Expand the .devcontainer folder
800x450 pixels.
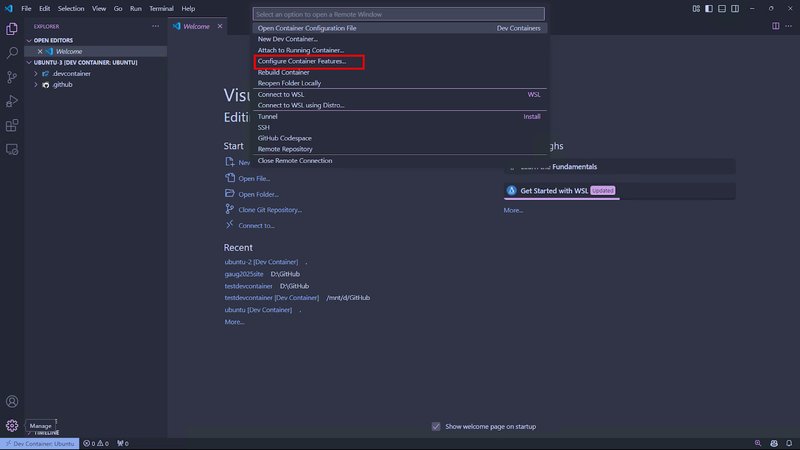[x=36, y=73]
